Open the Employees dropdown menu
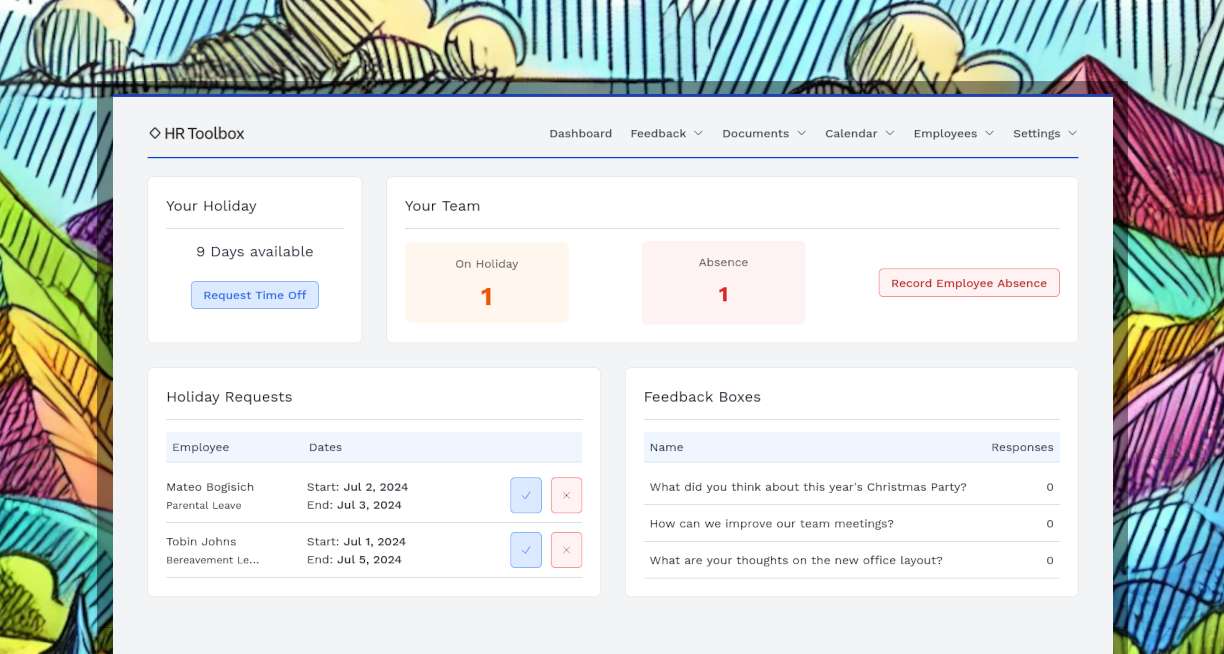 [x=953, y=133]
